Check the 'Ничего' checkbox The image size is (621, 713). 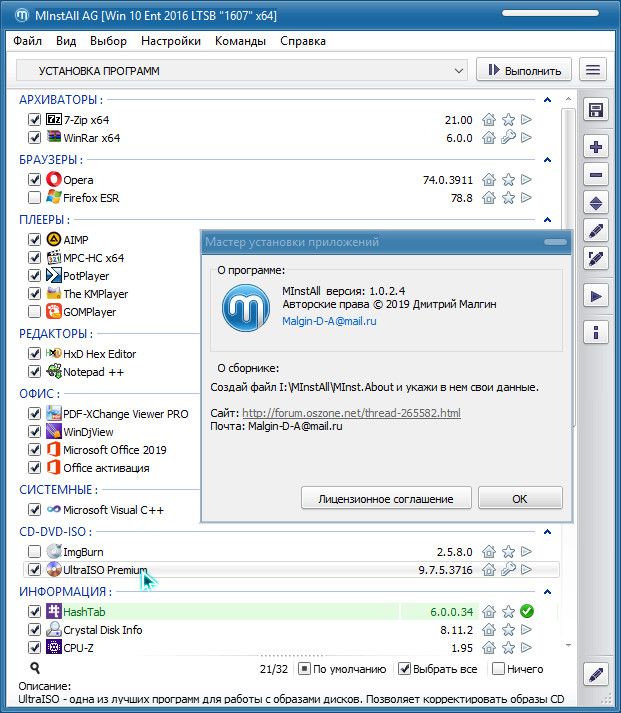(x=499, y=669)
